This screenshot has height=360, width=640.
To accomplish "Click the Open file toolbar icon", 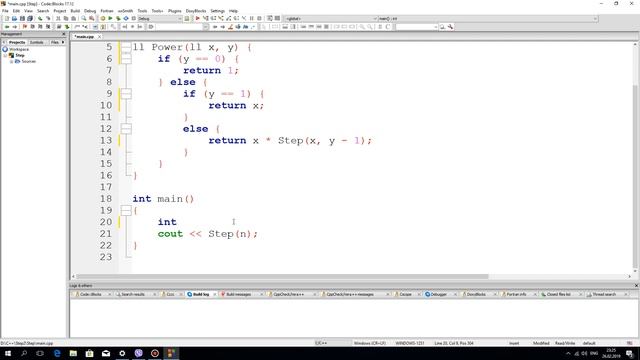I will (x=14, y=18).
